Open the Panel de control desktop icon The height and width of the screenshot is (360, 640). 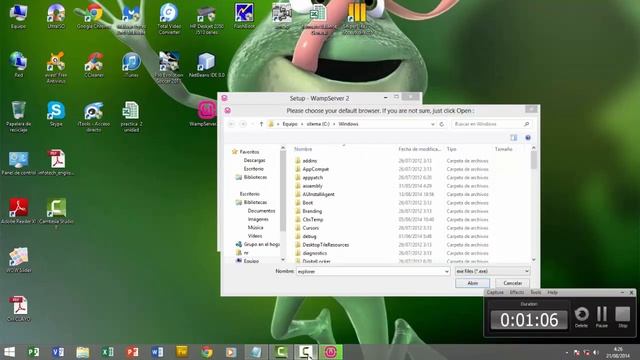point(18,163)
